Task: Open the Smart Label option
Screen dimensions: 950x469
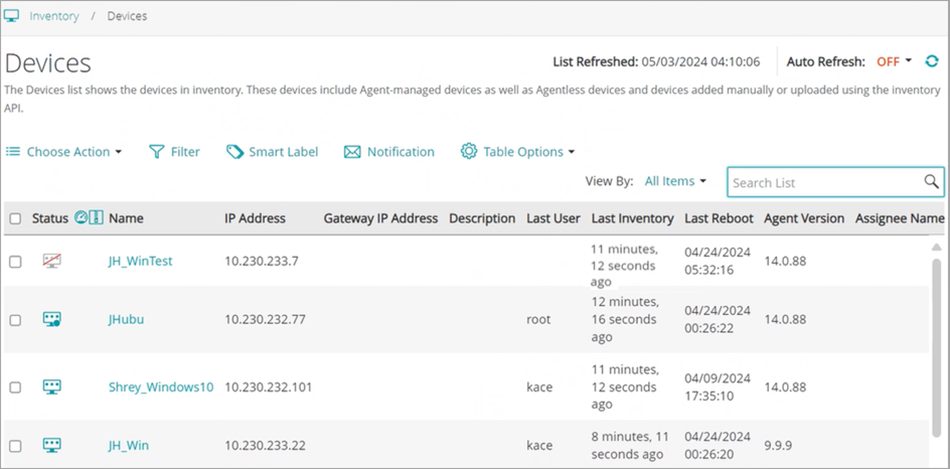Action: (x=272, y=152)
